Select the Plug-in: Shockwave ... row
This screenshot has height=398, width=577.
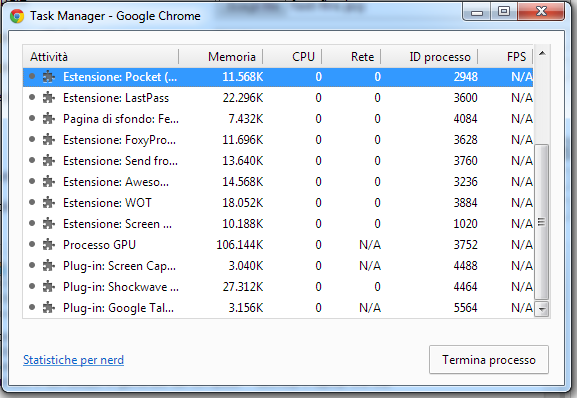[278, 287]
